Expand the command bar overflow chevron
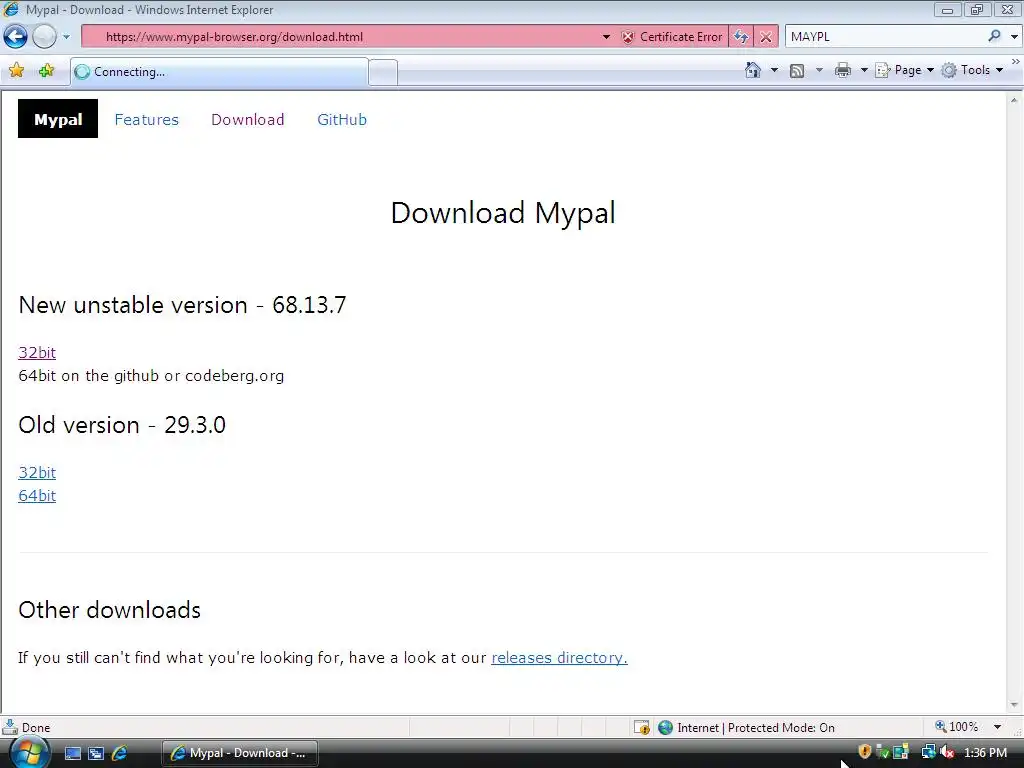The image size is (1024, 768). click(x=1016, y=61)
